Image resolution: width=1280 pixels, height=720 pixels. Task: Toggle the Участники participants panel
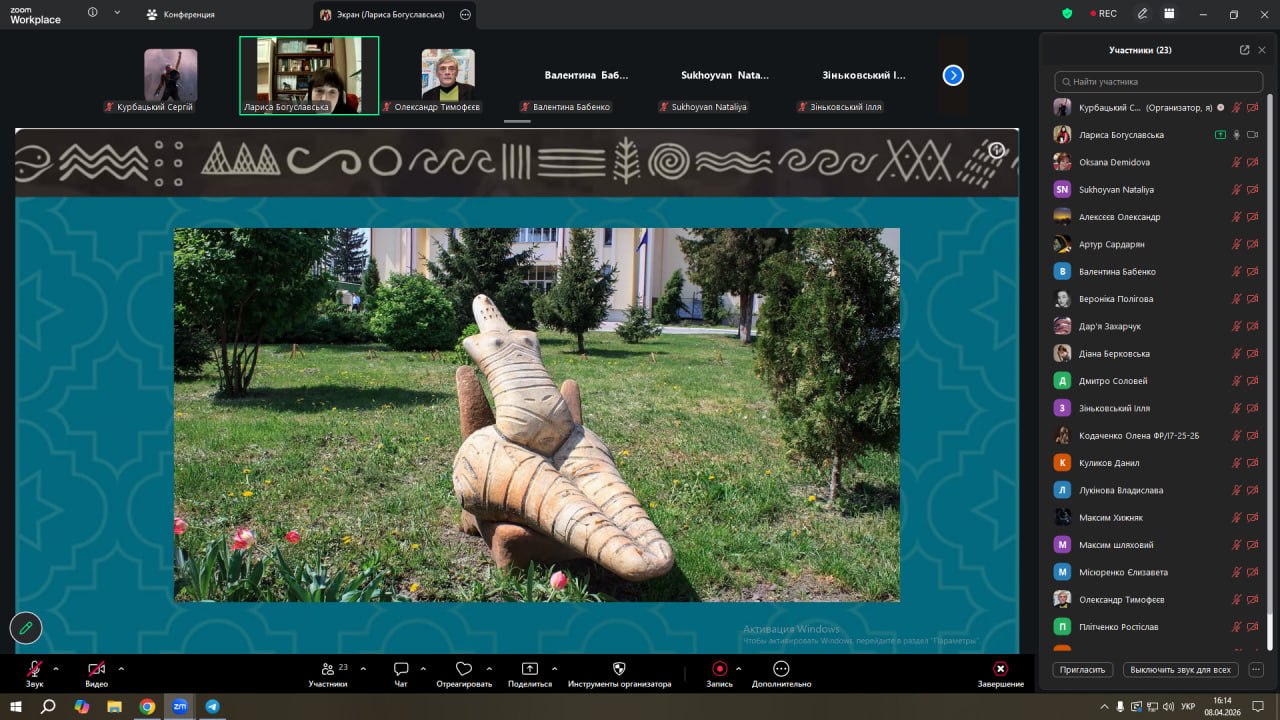click(x=328, y=669)
